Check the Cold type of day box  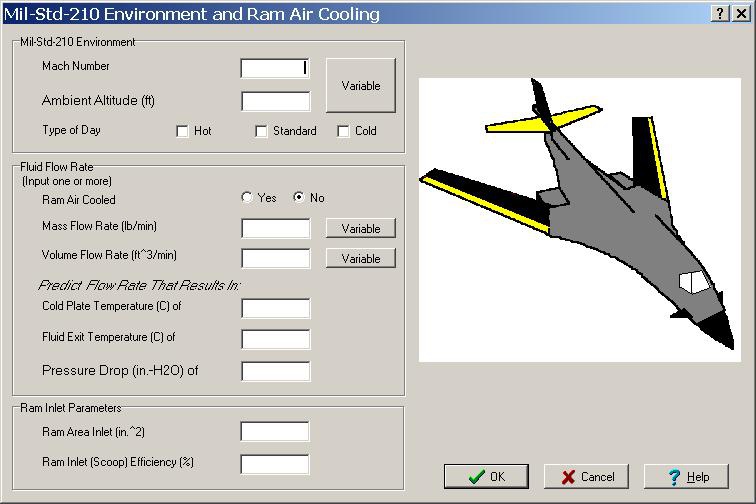point(343,131)
